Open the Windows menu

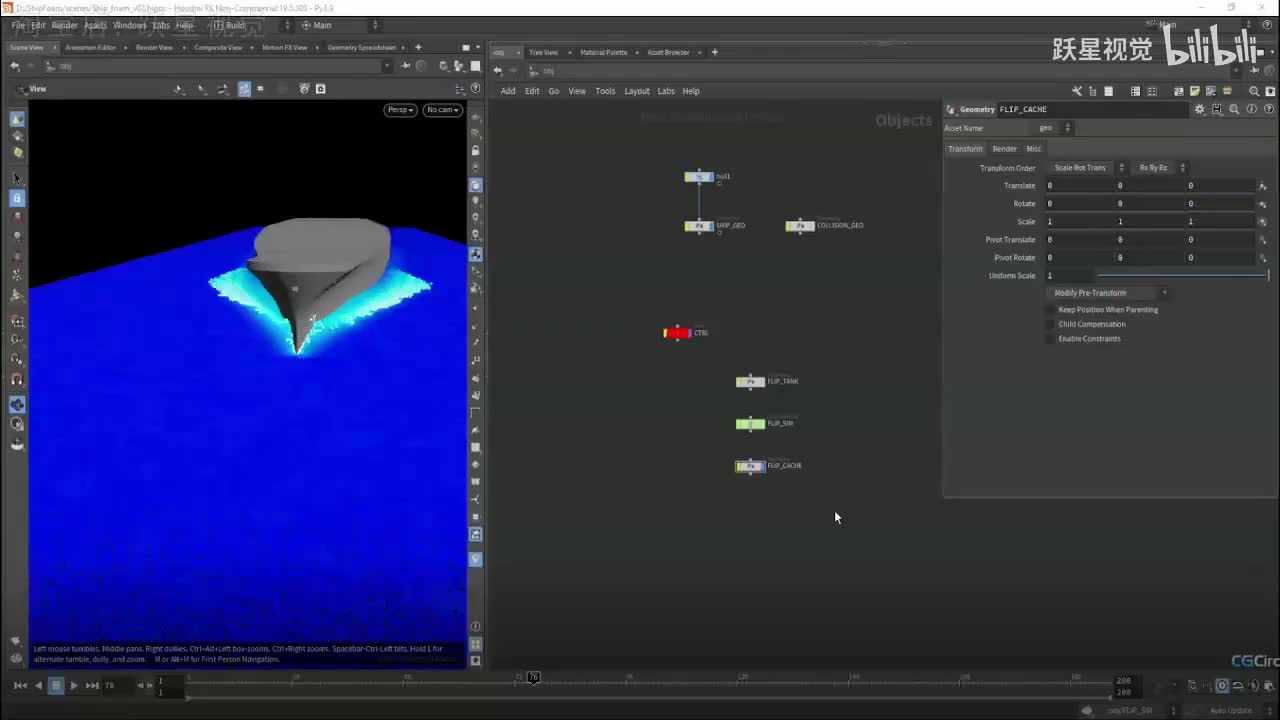click(129, 25)
